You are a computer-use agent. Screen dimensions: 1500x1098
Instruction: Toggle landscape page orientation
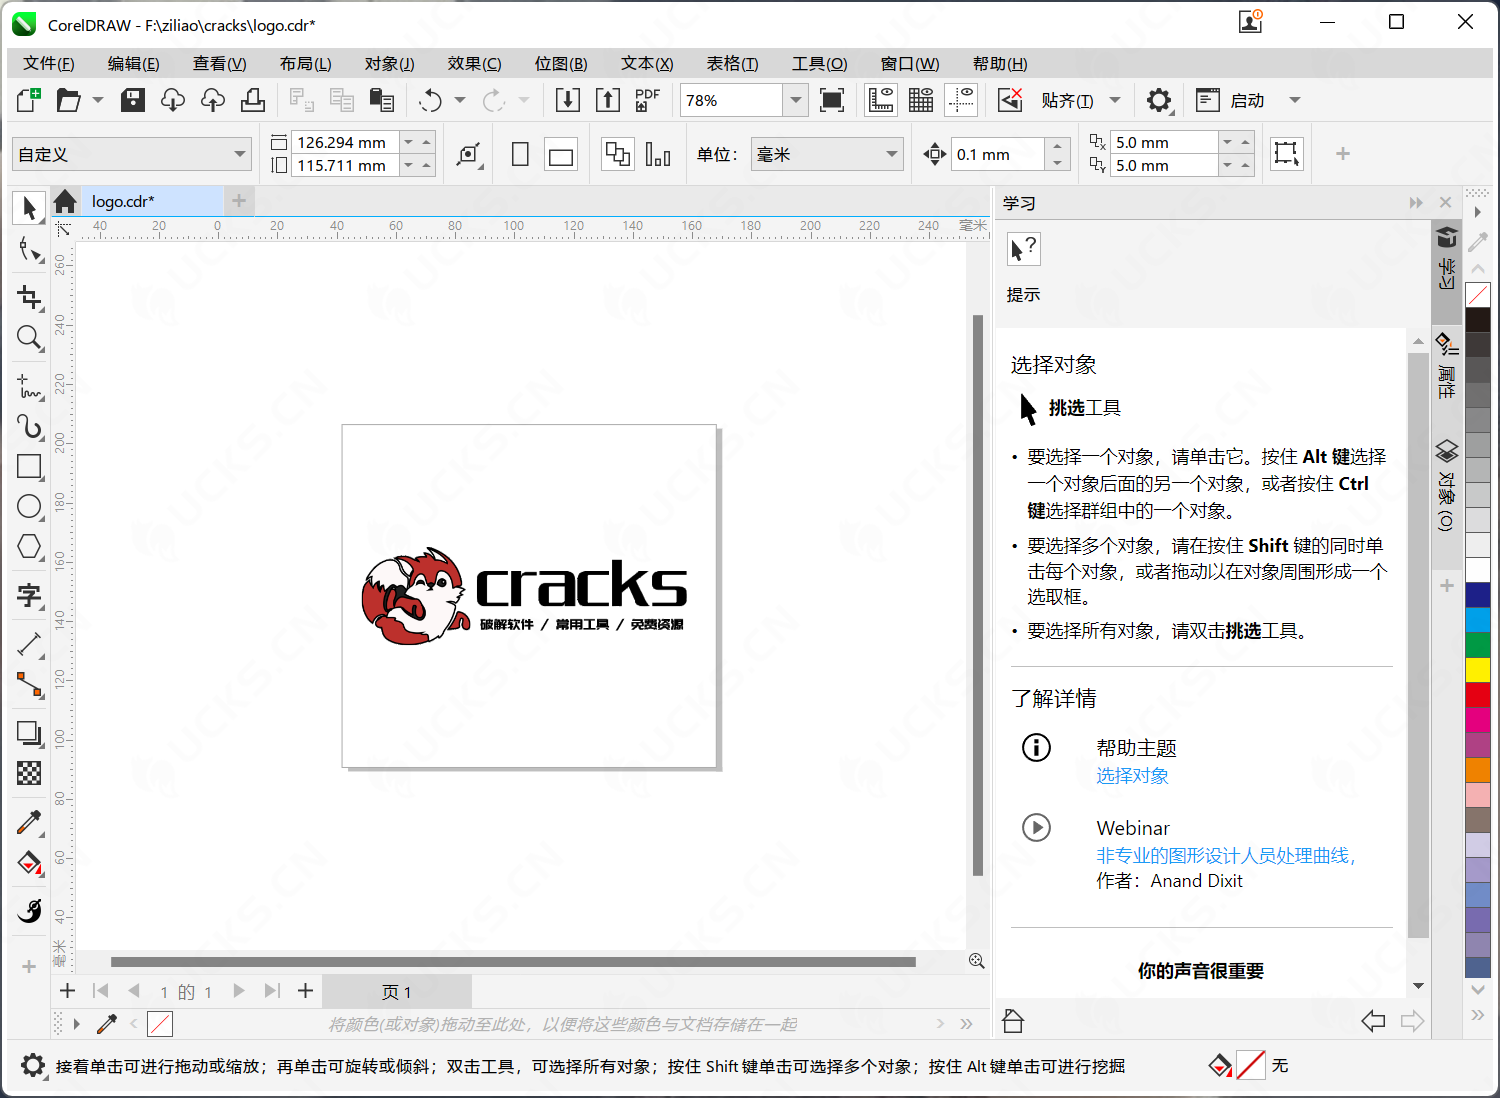(x=560, y=153)
